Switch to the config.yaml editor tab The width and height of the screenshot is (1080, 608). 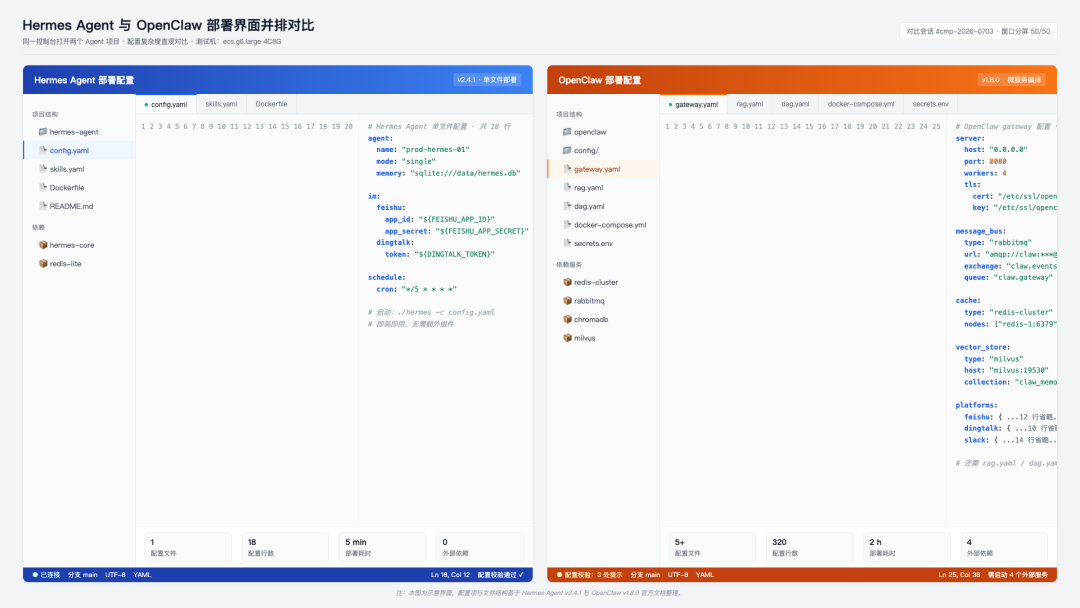[x=166, y=104]
